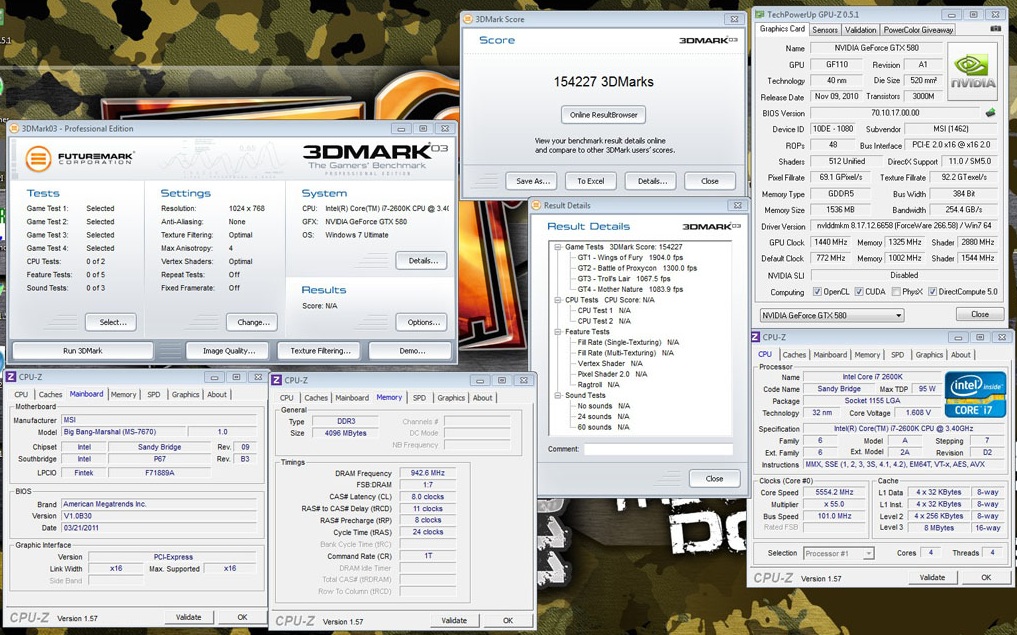Open Graphics tab in CPU-Z processor window

[929, 355]
